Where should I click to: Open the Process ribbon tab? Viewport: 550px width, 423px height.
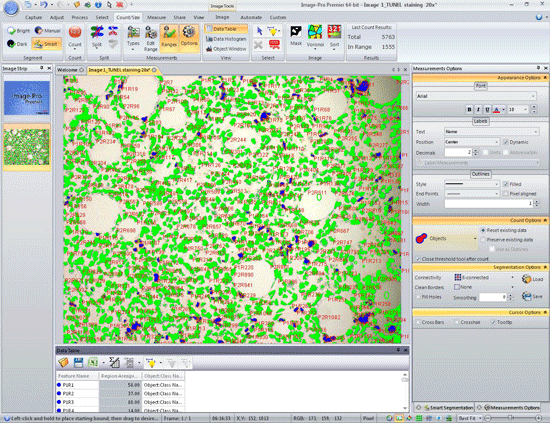pos(80,17)
